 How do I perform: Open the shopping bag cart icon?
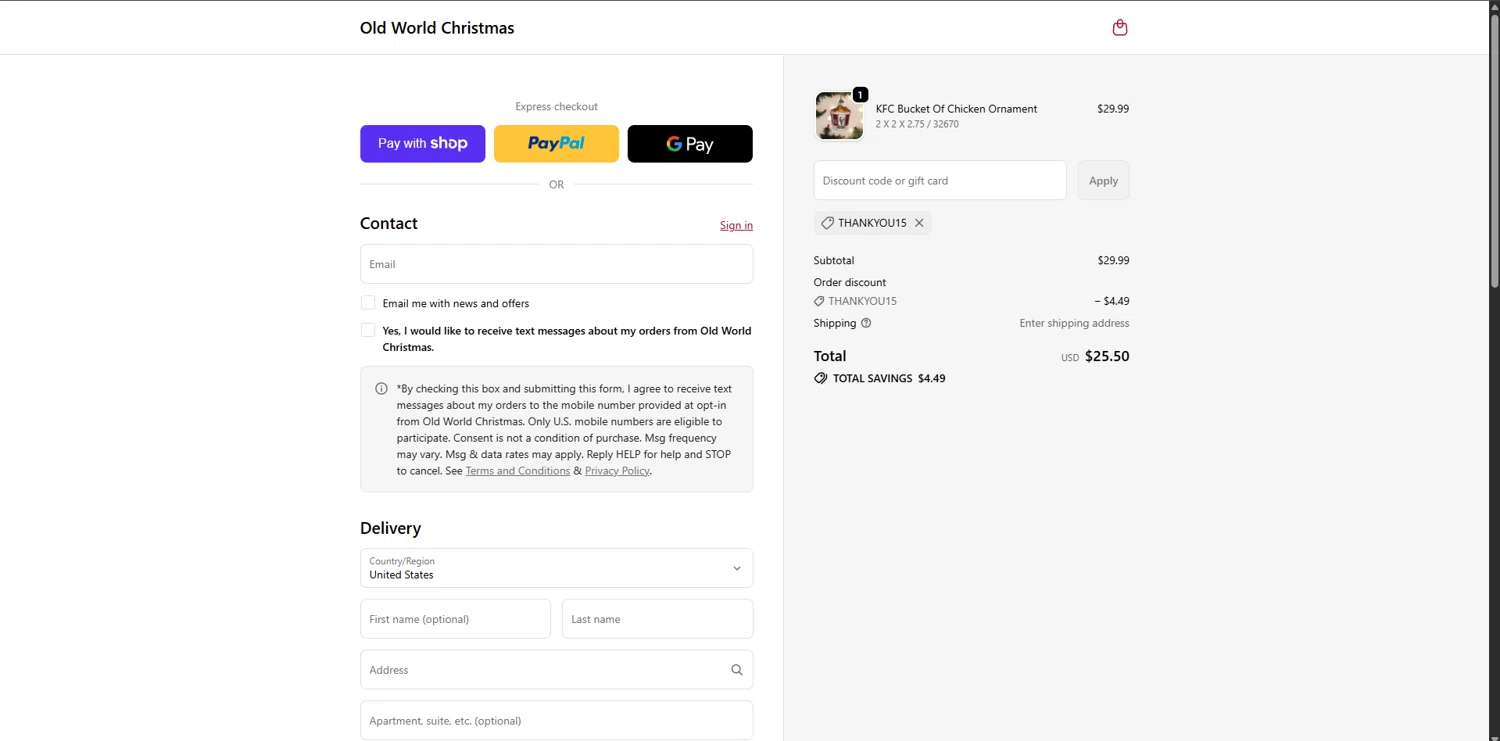(1119, 28)
